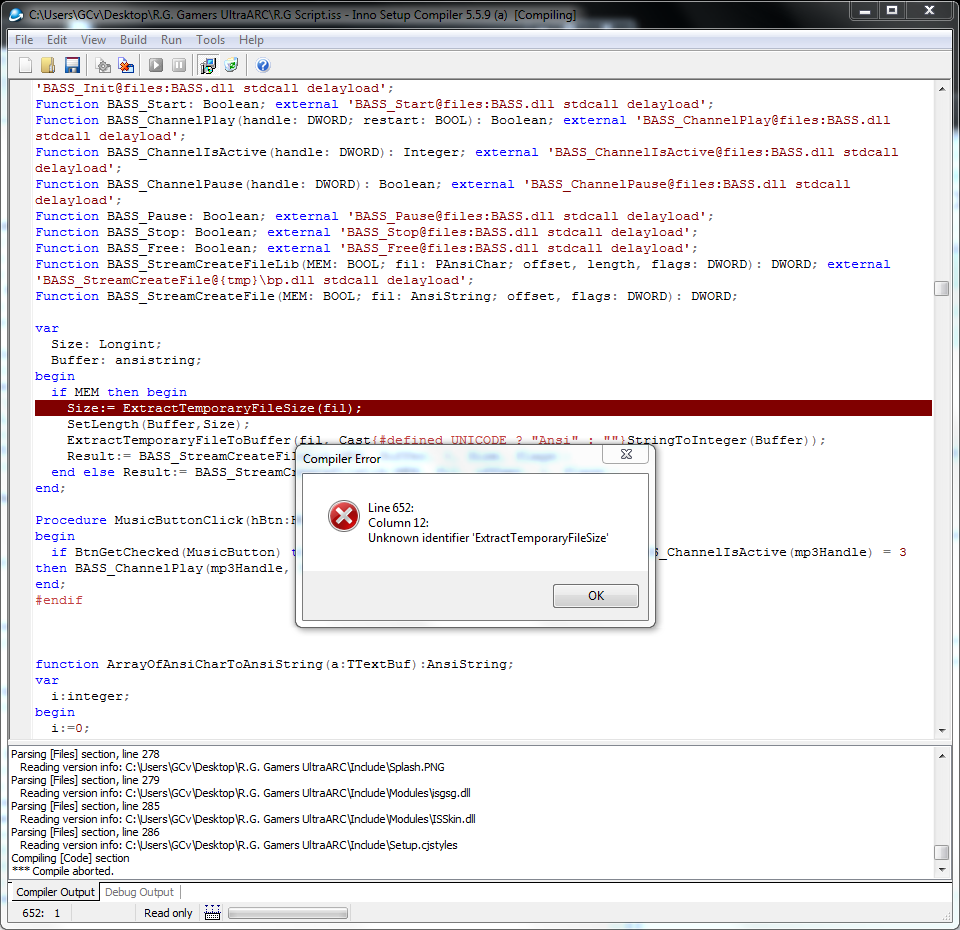
Task: Click the Save floppy disk icon
Action: click(72, 65)
